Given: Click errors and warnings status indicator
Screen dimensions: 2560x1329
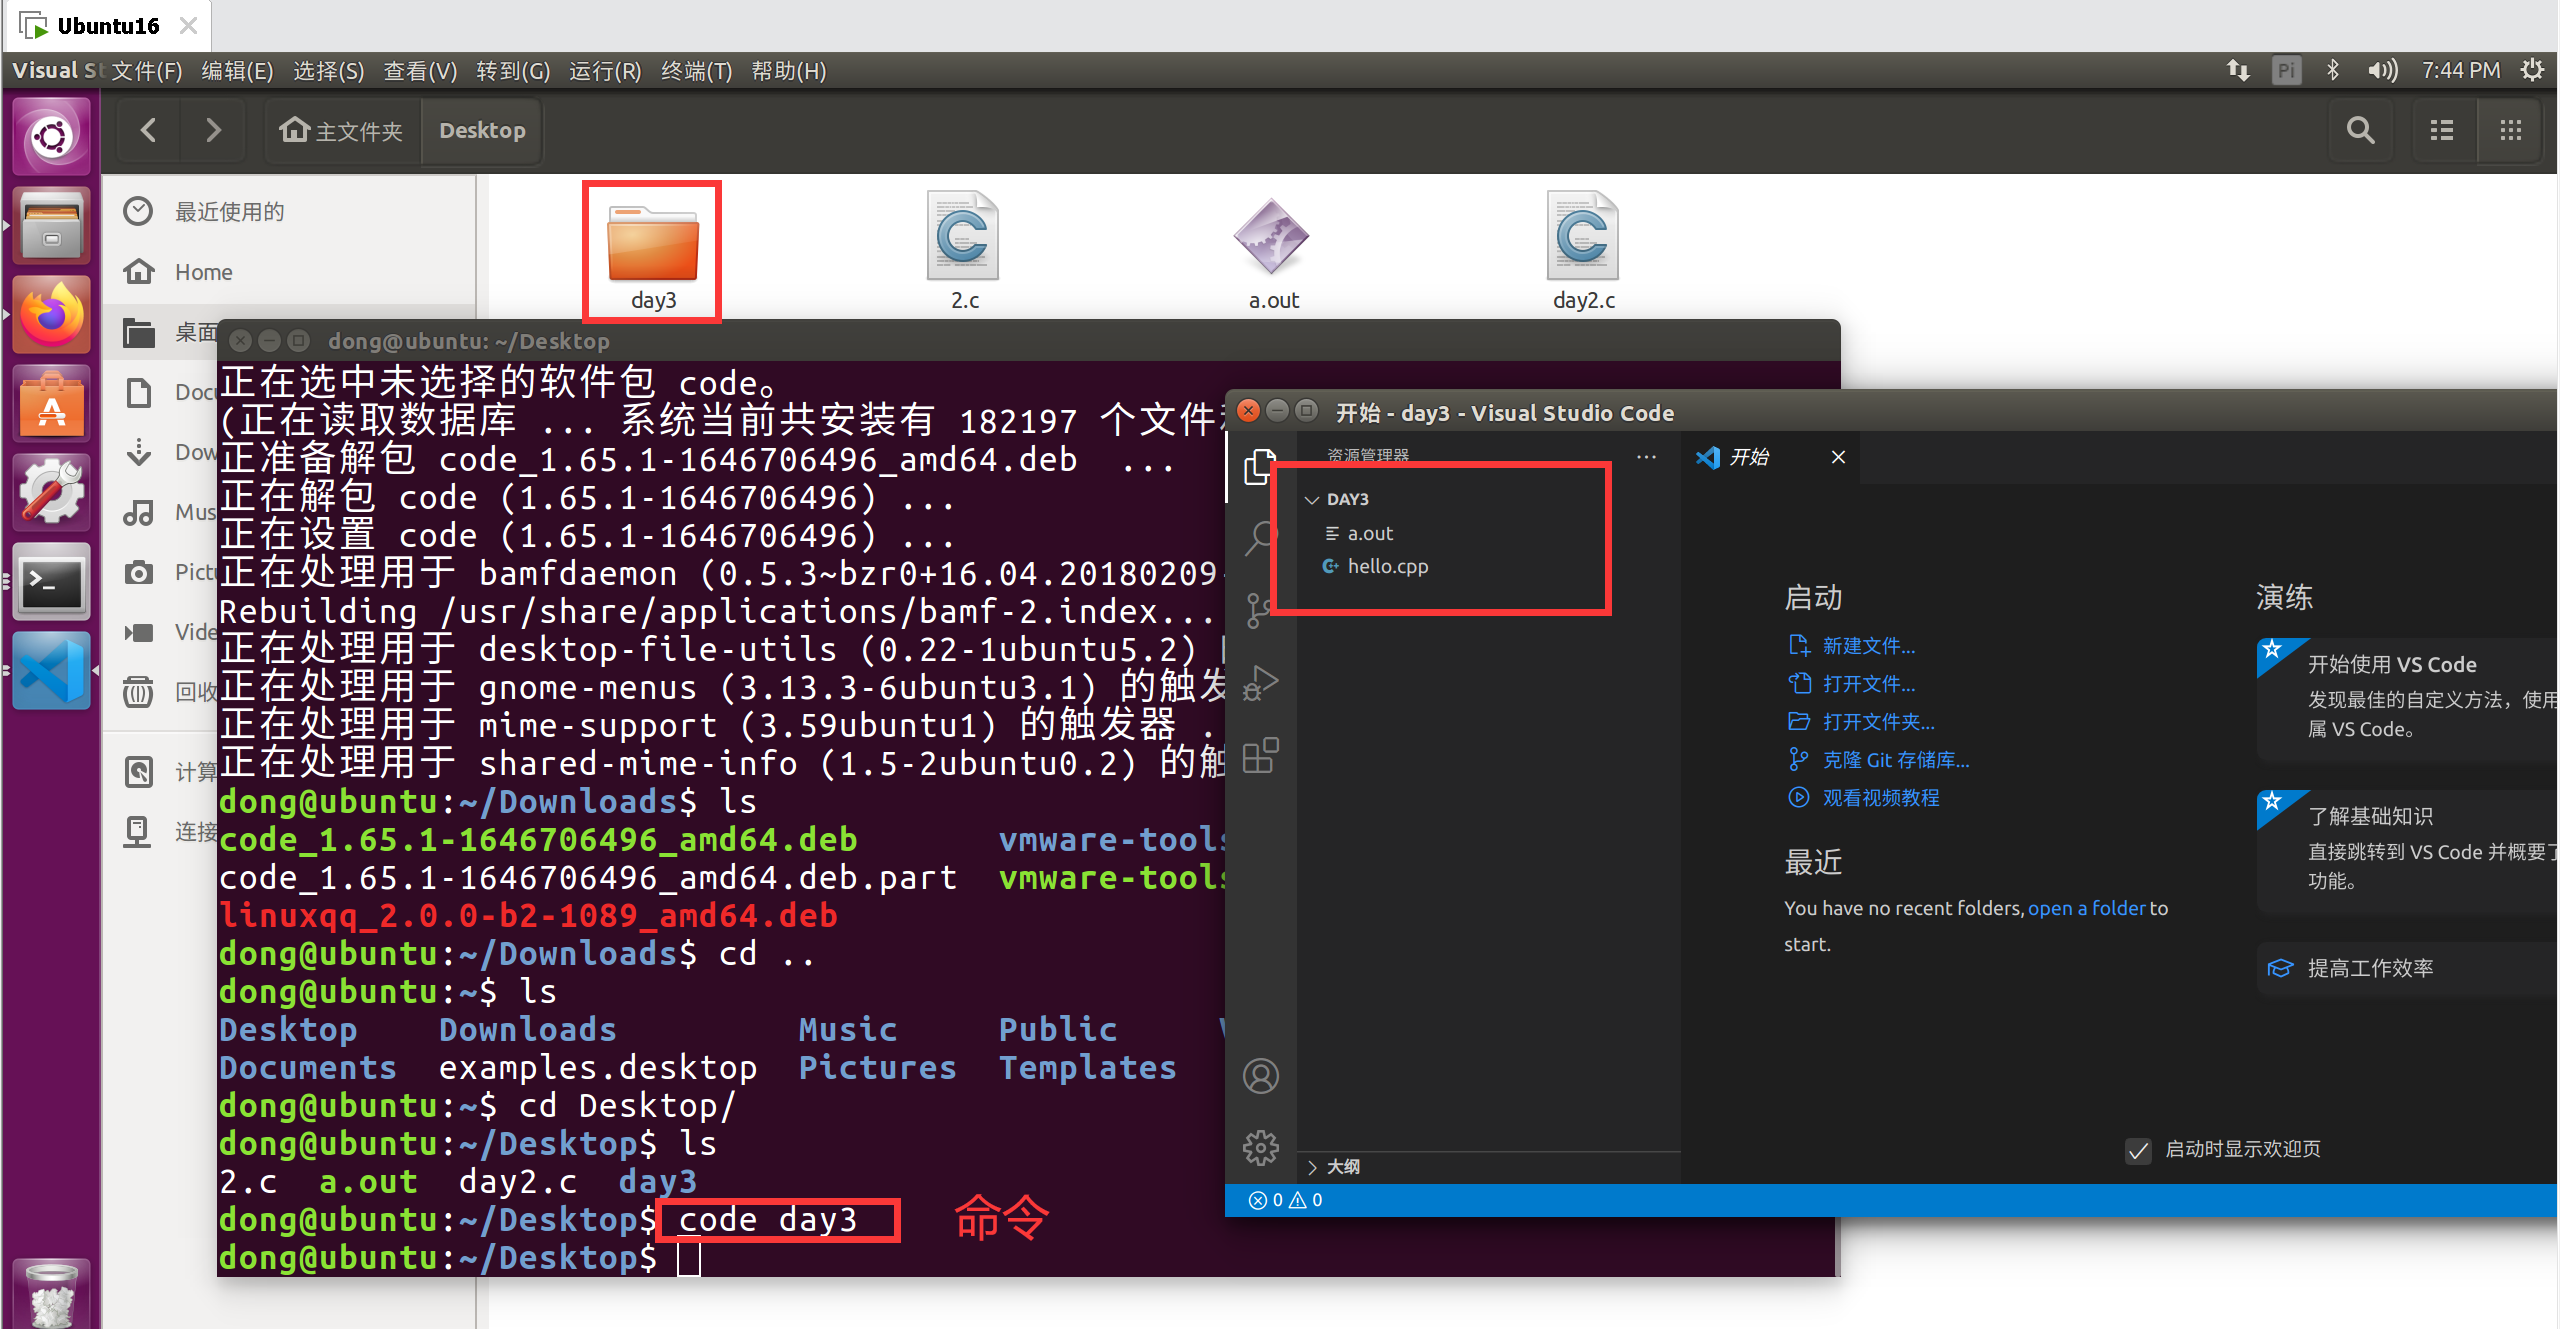Looking at the screenshot, I should (1286, 1200).
